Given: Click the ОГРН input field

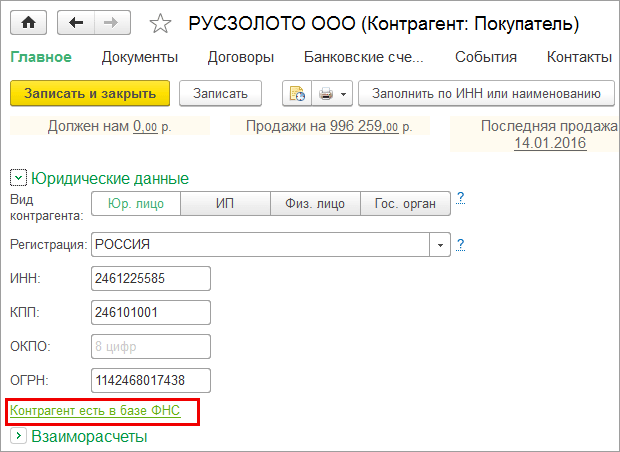Looking at the screenshot, I should click(x=151, y=380).
